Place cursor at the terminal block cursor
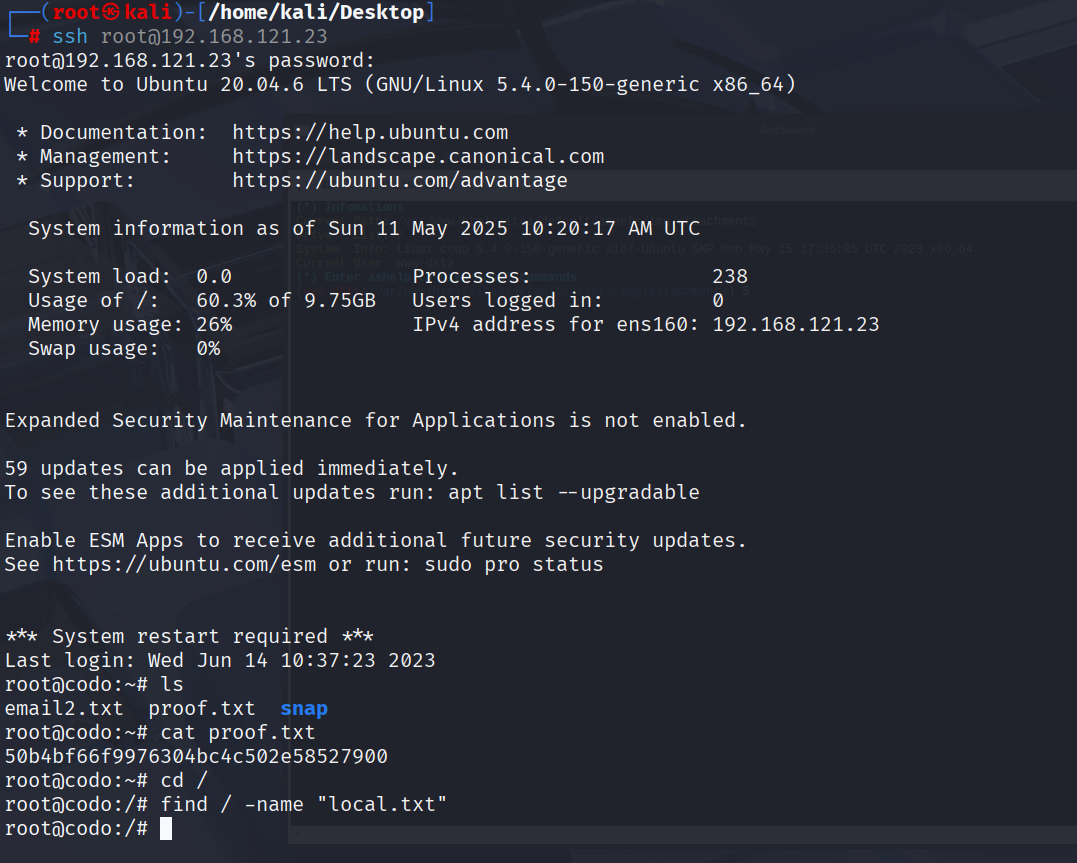The image size is (1077, 863). tap(166, 828)
